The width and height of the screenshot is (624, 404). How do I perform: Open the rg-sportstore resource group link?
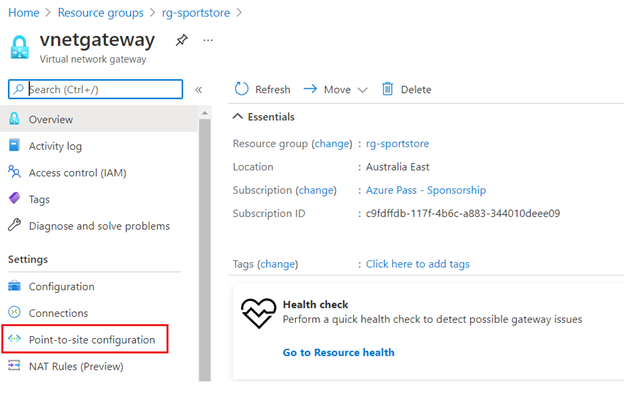(397, 144)
